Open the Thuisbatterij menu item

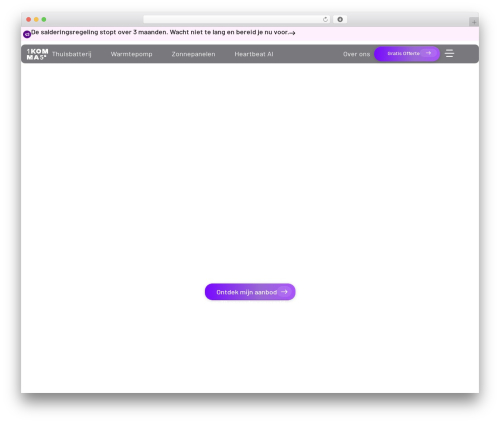(72, 54)
